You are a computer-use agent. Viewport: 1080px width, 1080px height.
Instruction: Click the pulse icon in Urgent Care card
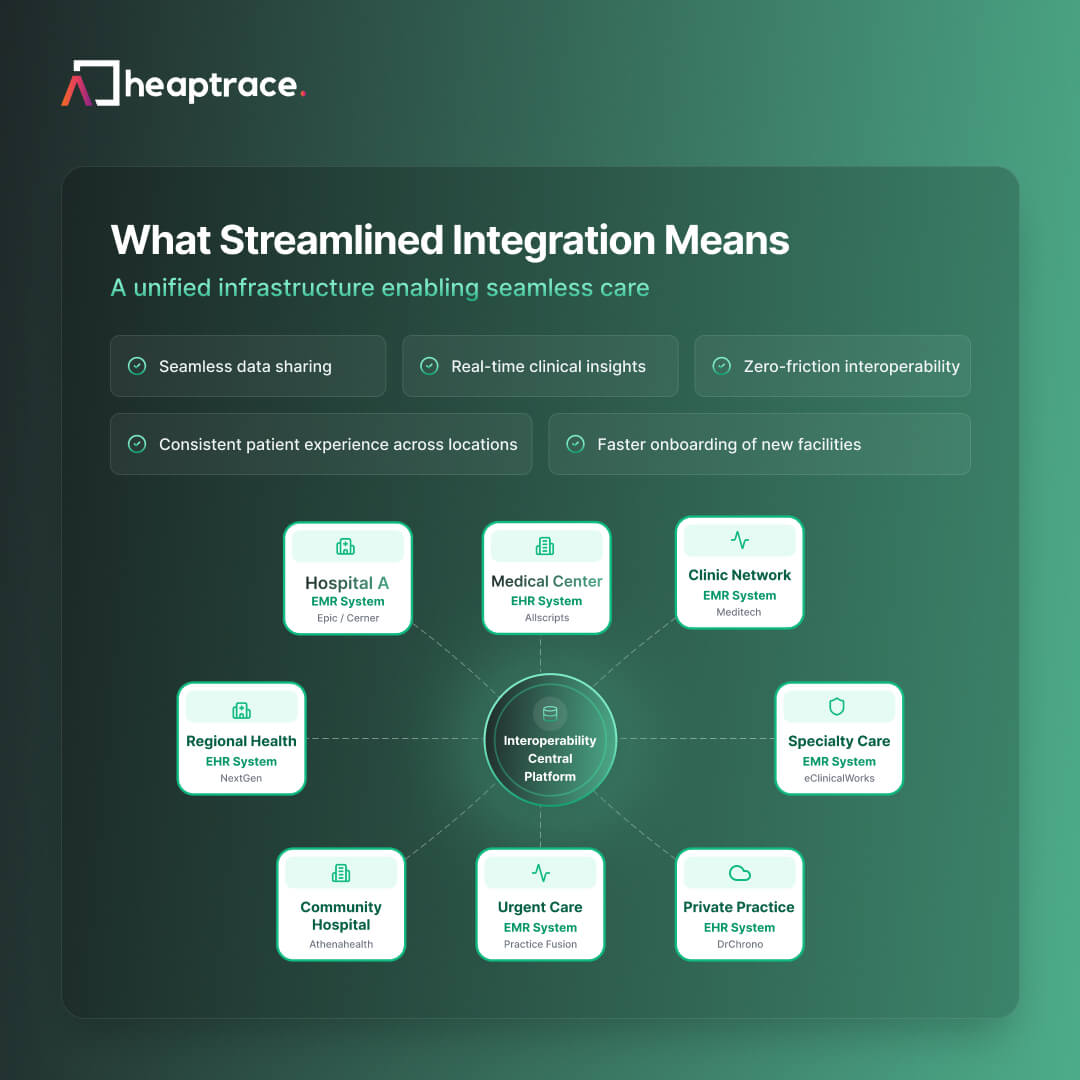pos(541,873)
